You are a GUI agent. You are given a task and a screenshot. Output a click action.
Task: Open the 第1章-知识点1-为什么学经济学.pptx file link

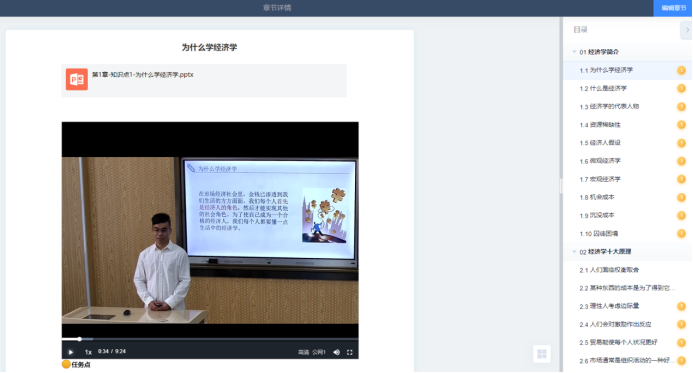(143, 75)
